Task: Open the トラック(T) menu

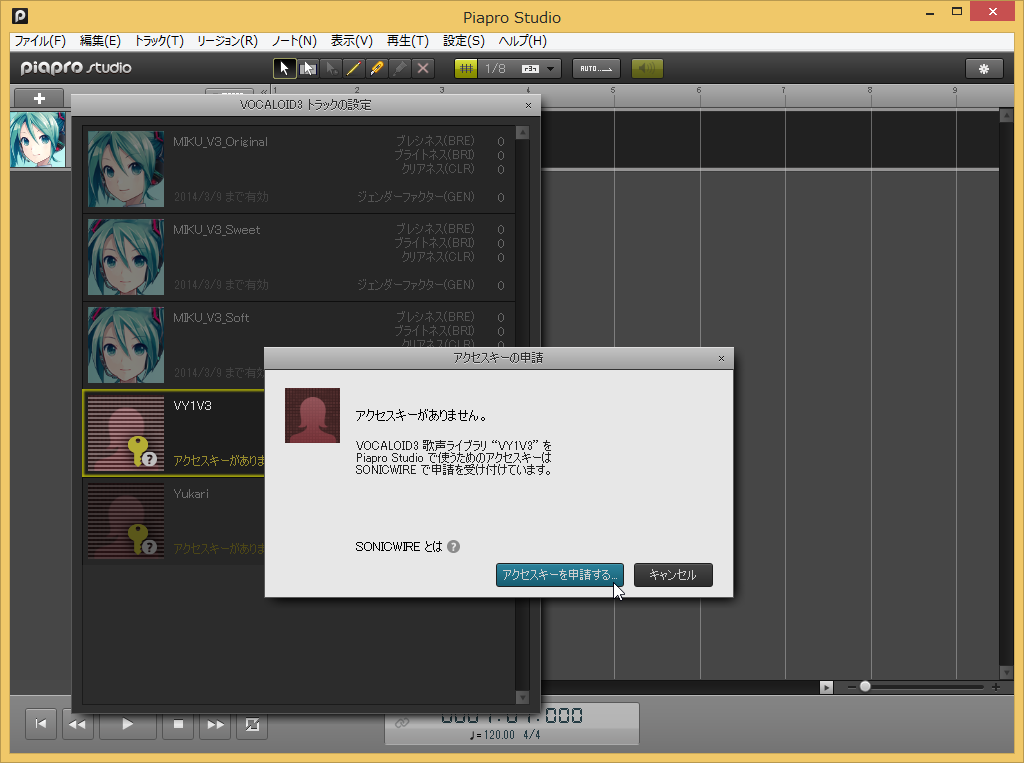Action: [159, 41]
